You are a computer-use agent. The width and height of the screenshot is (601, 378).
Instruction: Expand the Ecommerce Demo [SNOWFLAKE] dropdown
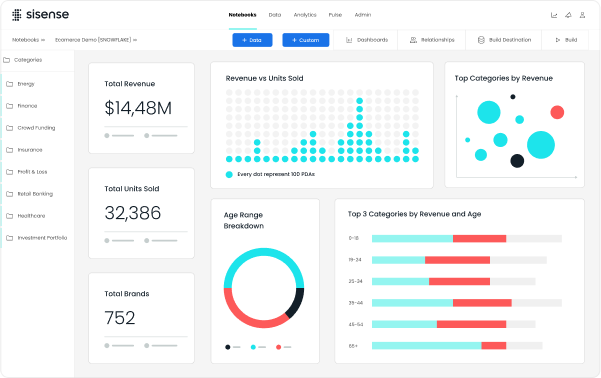135,40
